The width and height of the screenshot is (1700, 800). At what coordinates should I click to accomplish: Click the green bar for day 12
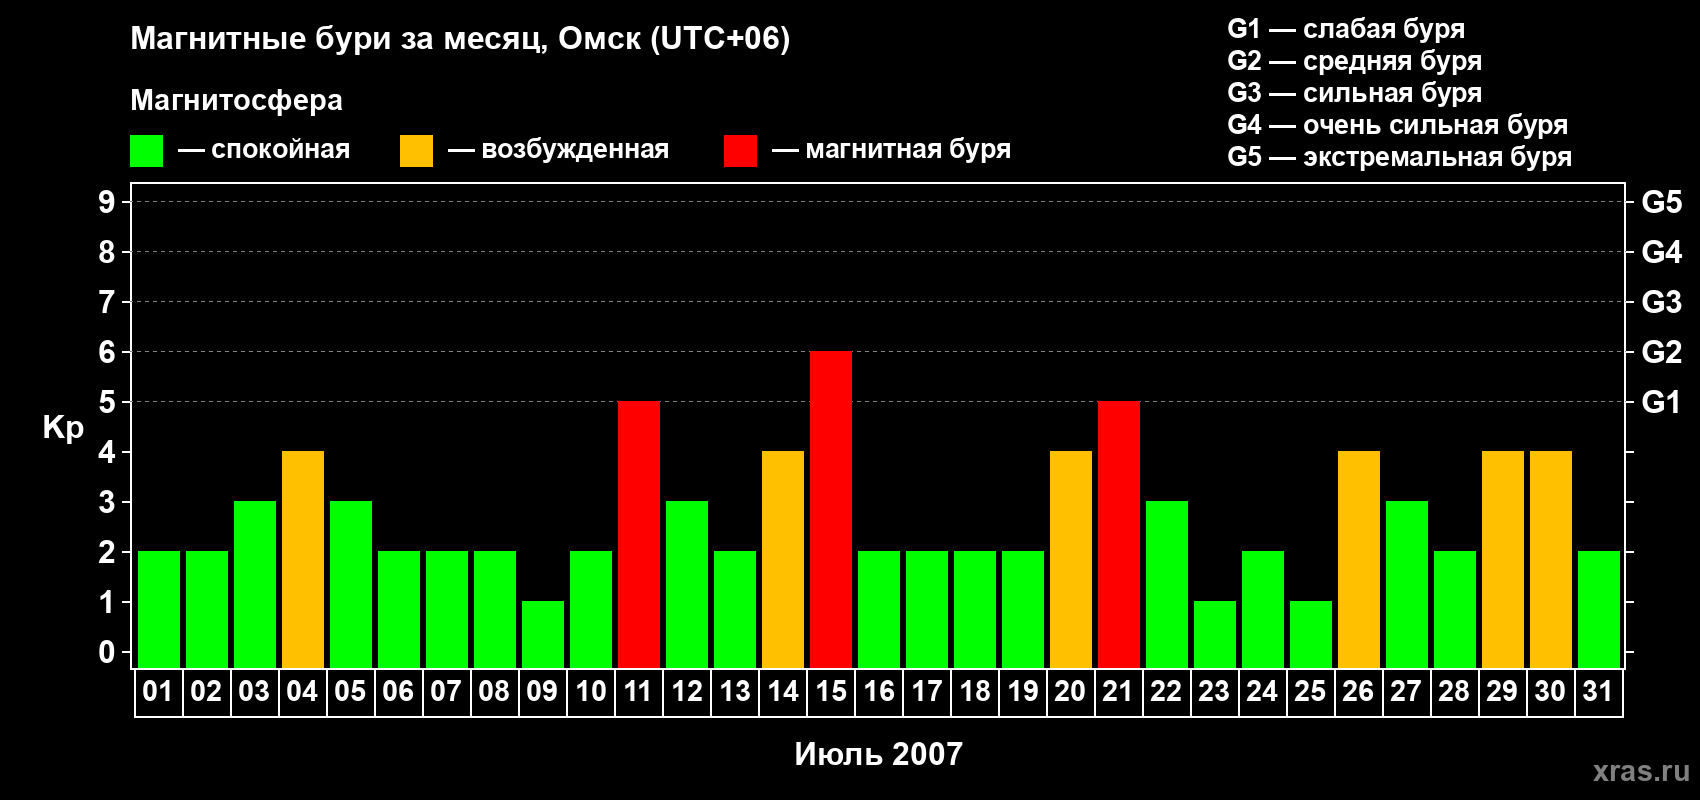687,584
